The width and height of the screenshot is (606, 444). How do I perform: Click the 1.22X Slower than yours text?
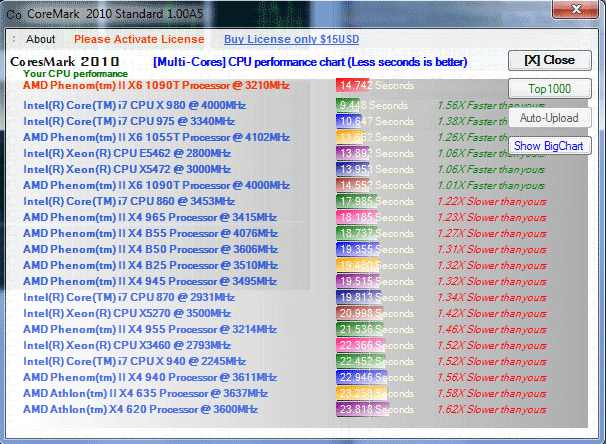[x=492, y=202]
